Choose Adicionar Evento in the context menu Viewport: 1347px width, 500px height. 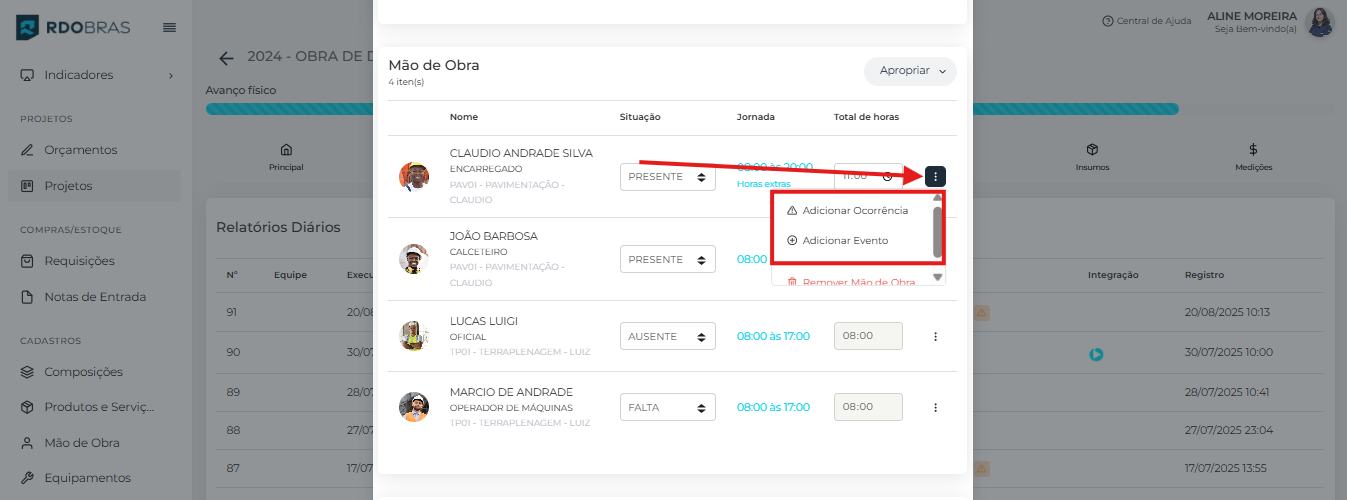(x=844, y=241)
